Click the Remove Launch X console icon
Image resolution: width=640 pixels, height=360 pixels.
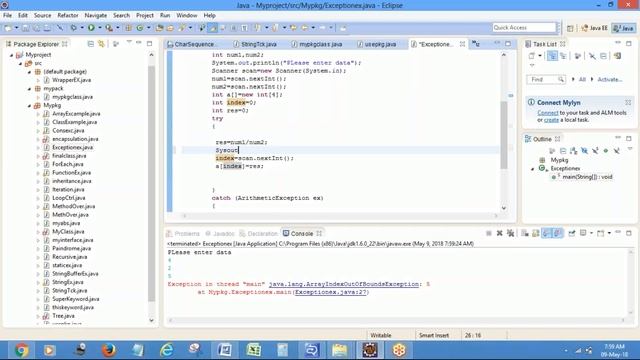[500, 233]
